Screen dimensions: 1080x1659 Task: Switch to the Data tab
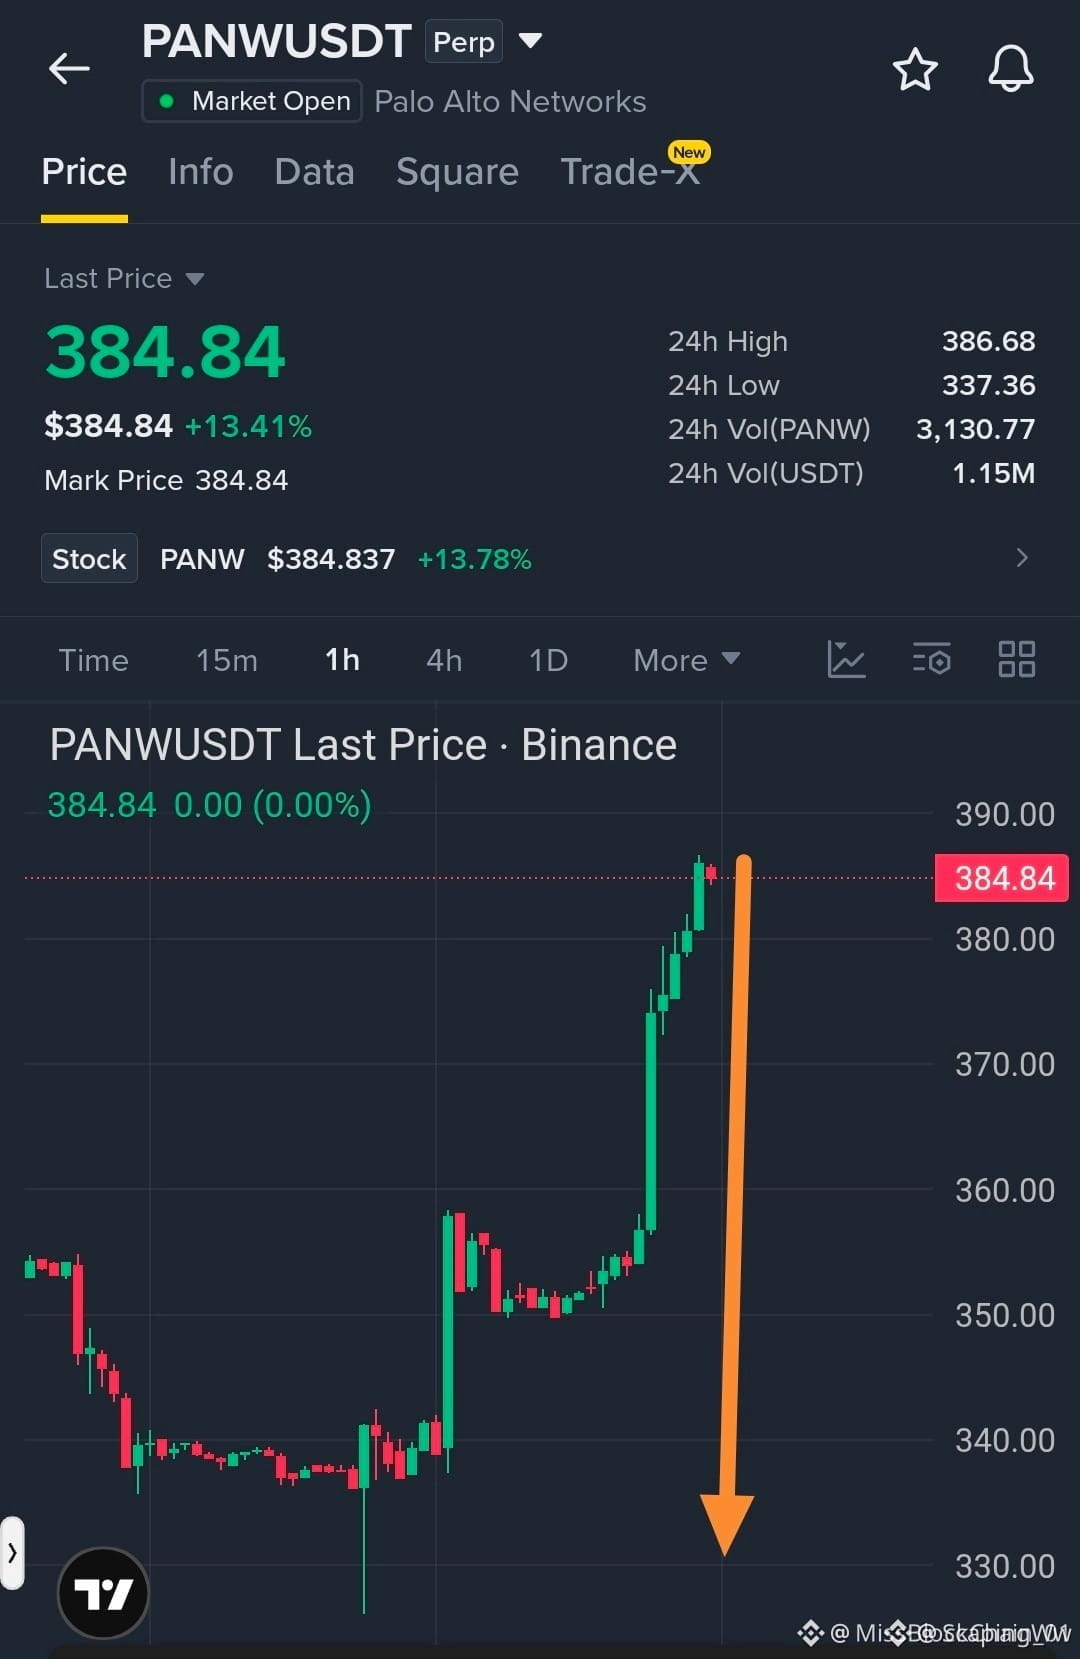point(315,172)
